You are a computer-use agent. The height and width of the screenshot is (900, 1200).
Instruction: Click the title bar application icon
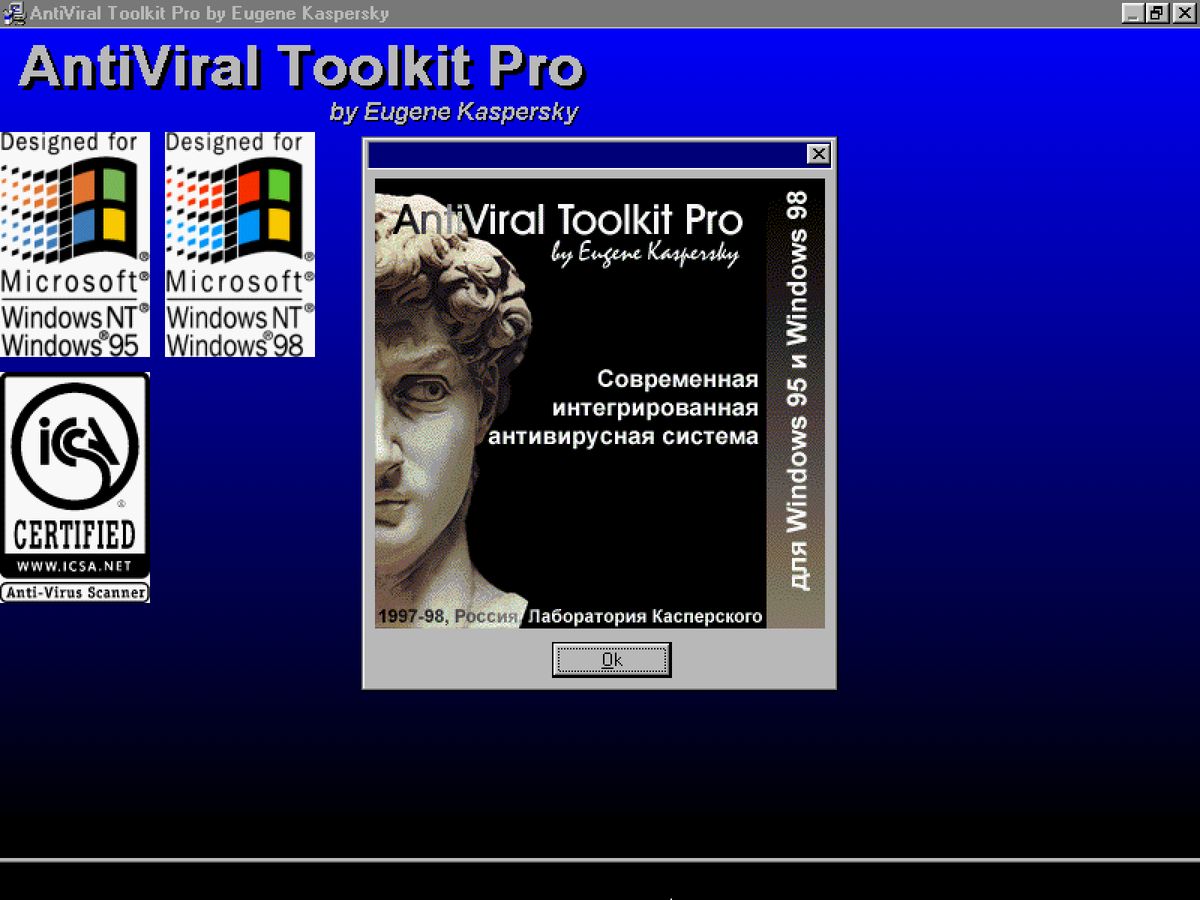[x=14, y=14]
